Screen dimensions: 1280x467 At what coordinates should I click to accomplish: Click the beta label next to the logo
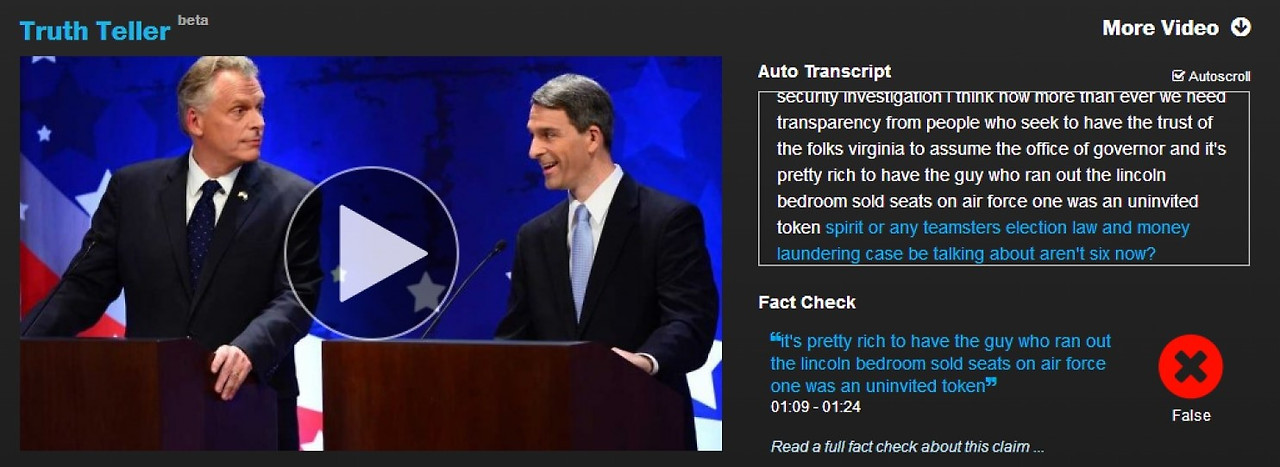coord(193,19)
